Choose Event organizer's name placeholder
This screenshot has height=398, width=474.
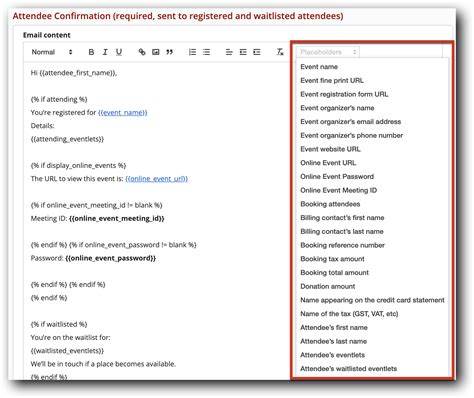pos(337,108)
